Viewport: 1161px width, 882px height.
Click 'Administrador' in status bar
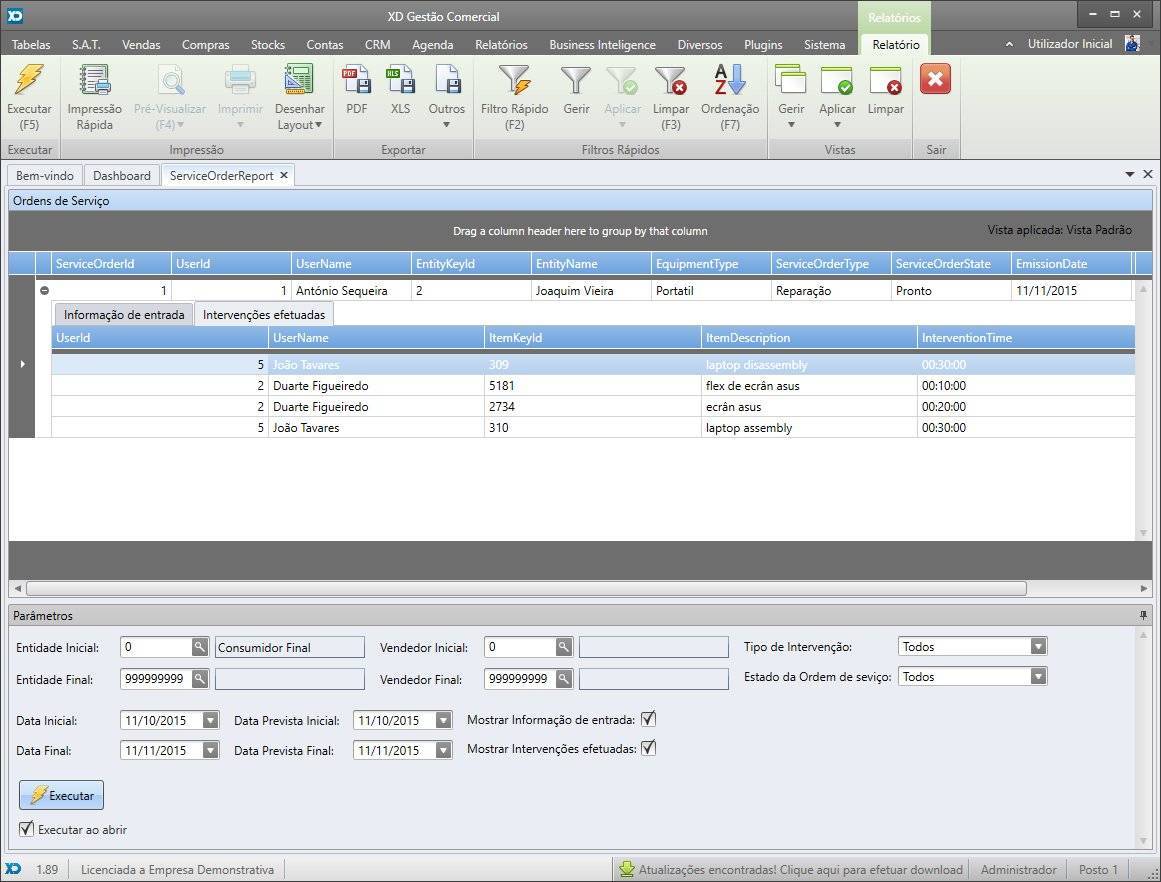click(x=1018, y=869)
